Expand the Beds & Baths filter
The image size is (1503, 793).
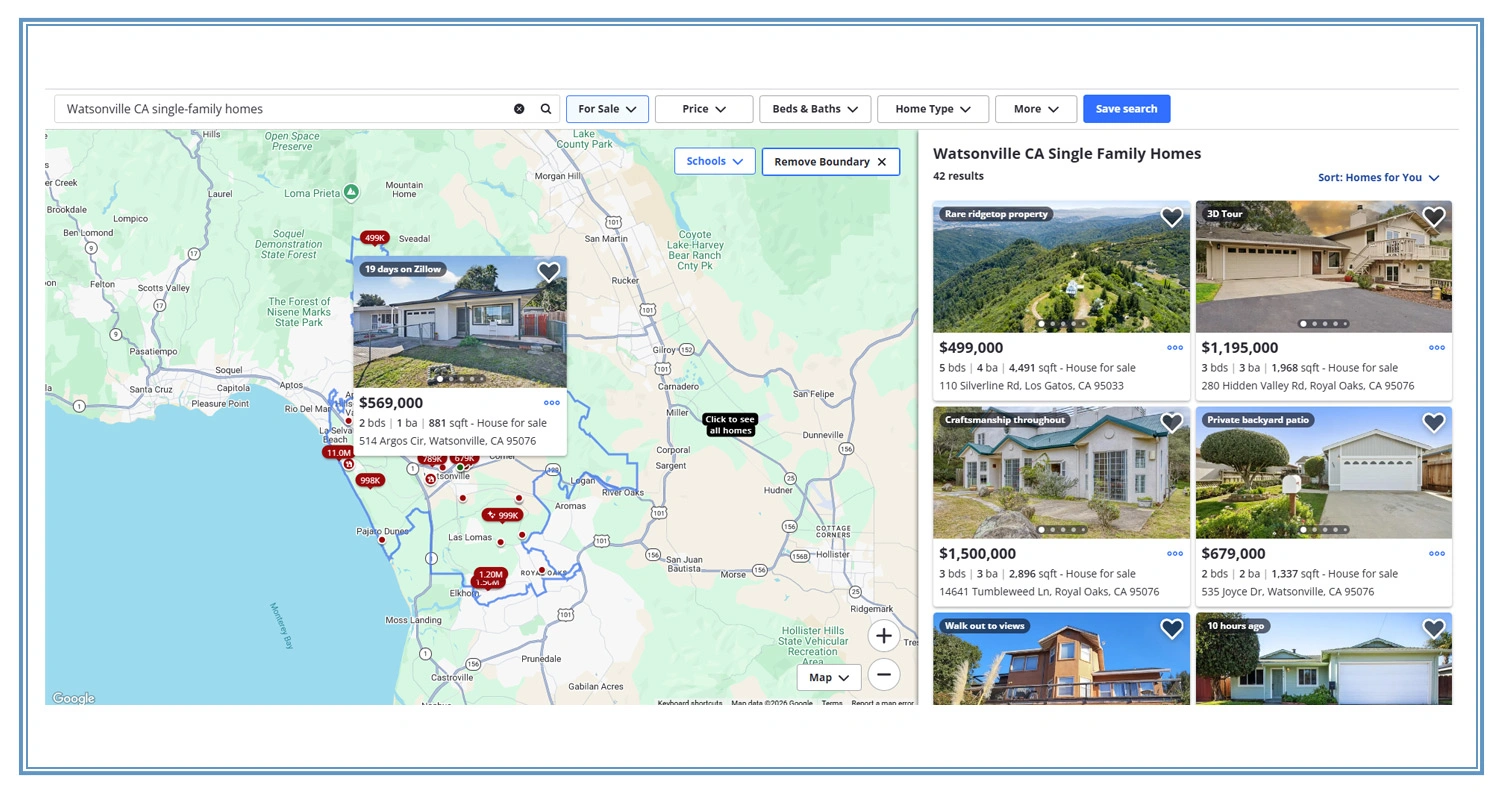coord(815,109)
